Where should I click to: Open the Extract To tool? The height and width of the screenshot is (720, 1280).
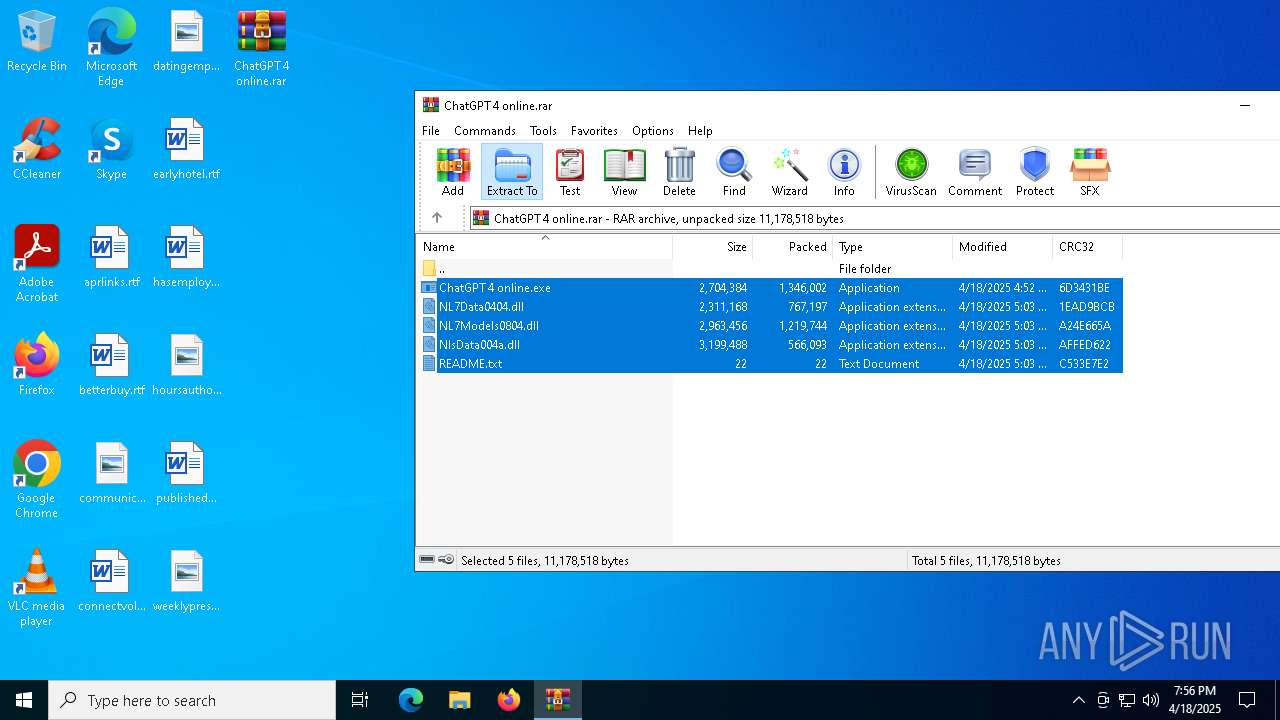click(512, 172)
